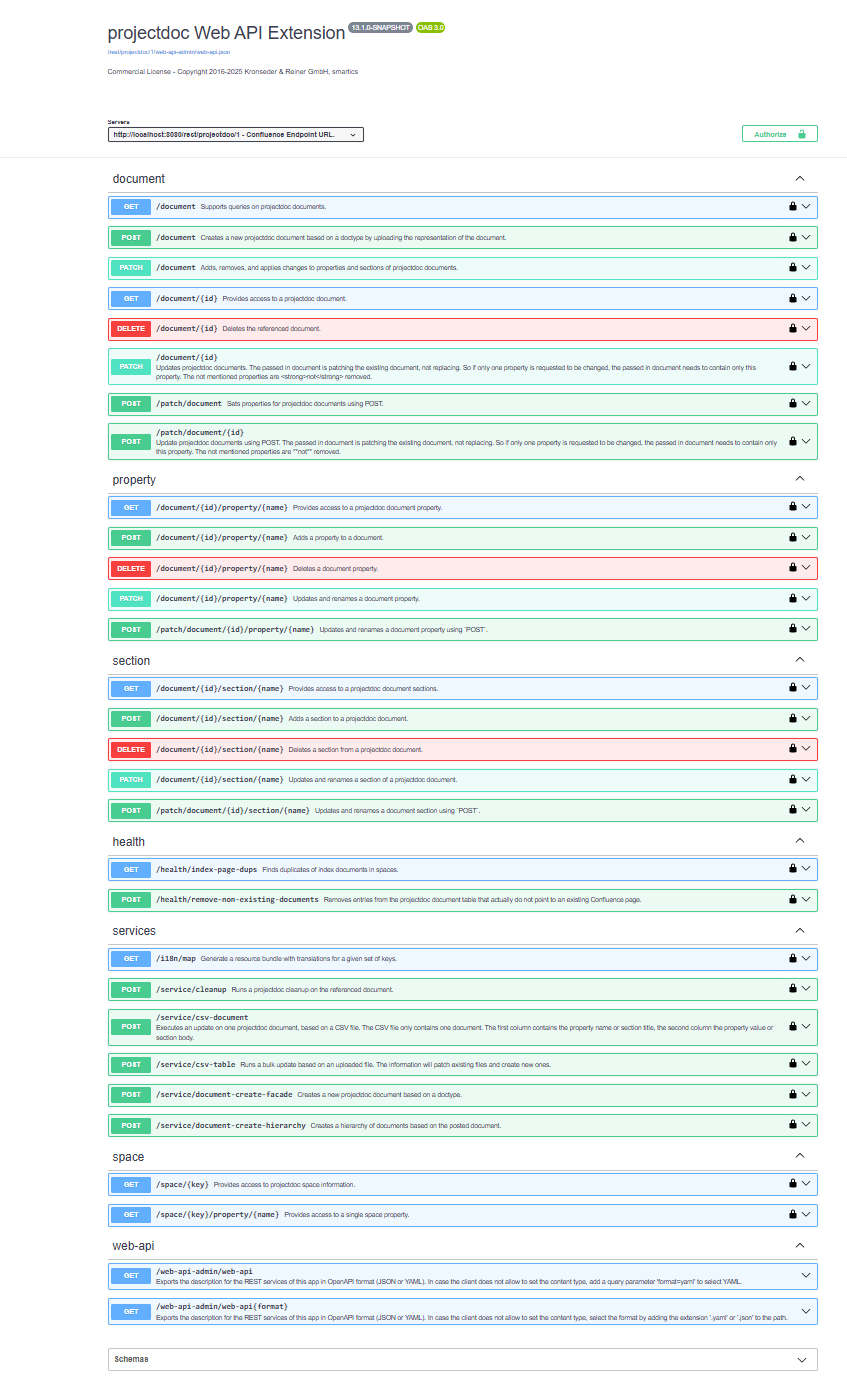847x1385 pixels.
Task: Click lock icon on GET /space/{key} row
Action: (792, 1184)
